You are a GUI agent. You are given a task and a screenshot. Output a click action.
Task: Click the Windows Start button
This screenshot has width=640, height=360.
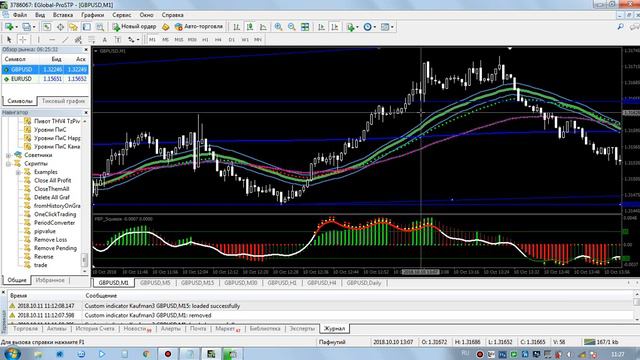[x=12, y=353]
